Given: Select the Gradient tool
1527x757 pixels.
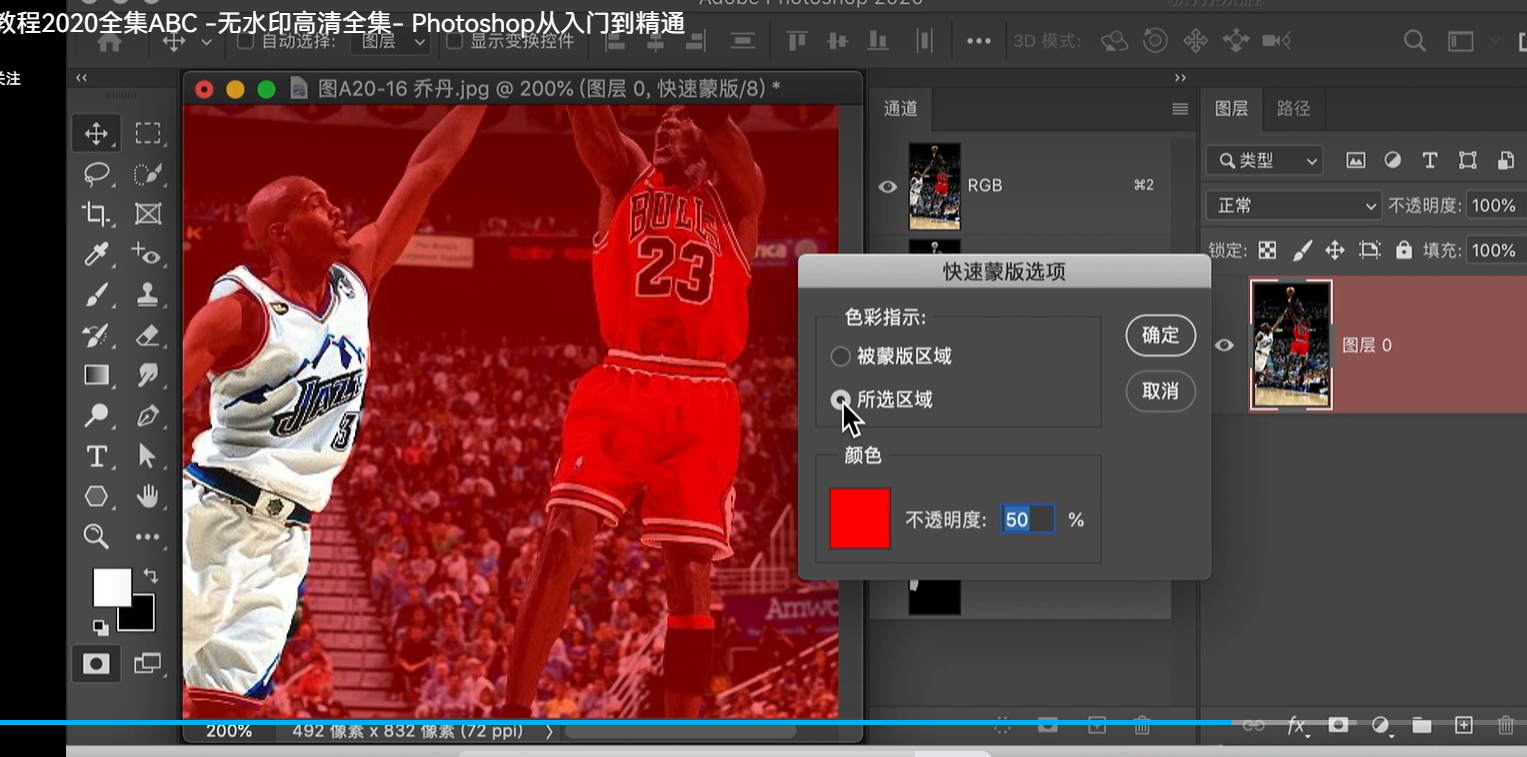Looking at the screenshot, I should [96, 375].
